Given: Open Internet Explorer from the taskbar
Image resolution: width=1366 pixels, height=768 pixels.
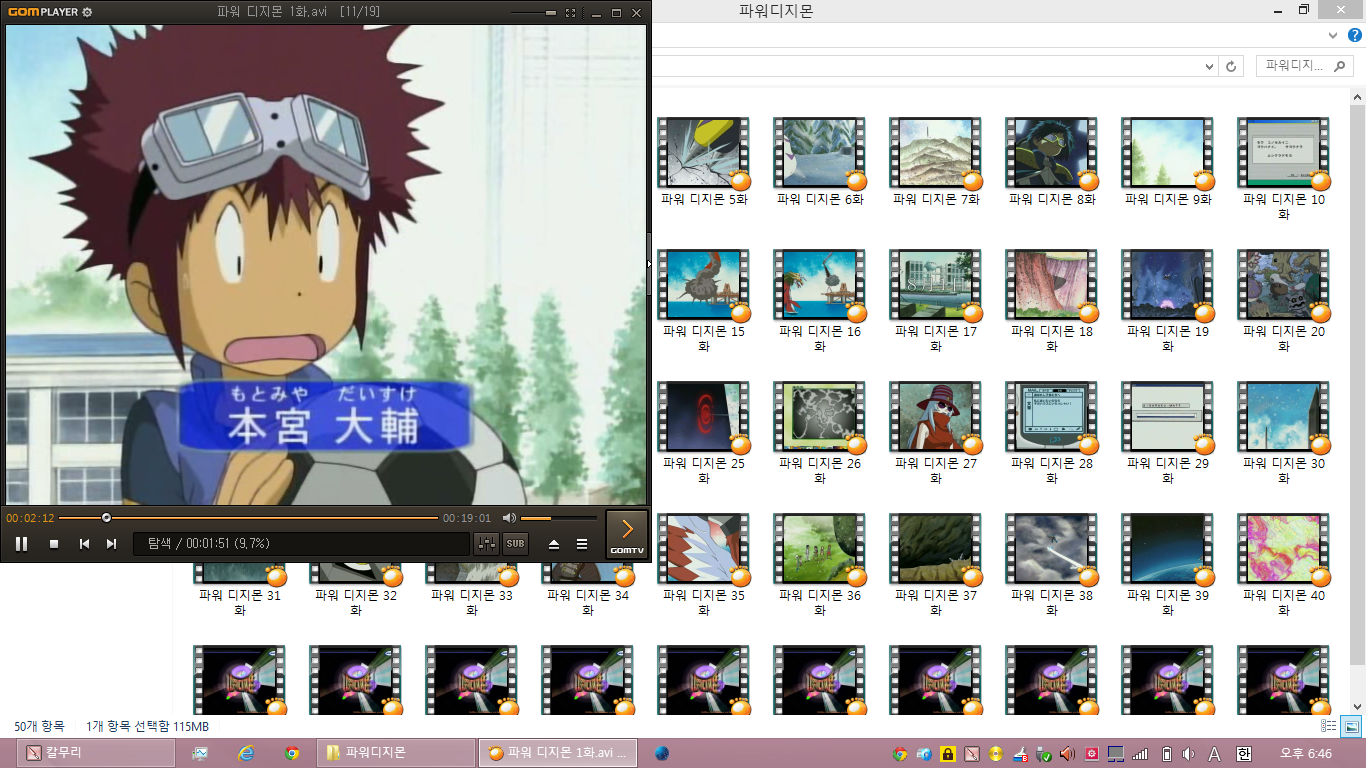Looking at the screenshot, I should pyautogui.click(x=246, y=753).
